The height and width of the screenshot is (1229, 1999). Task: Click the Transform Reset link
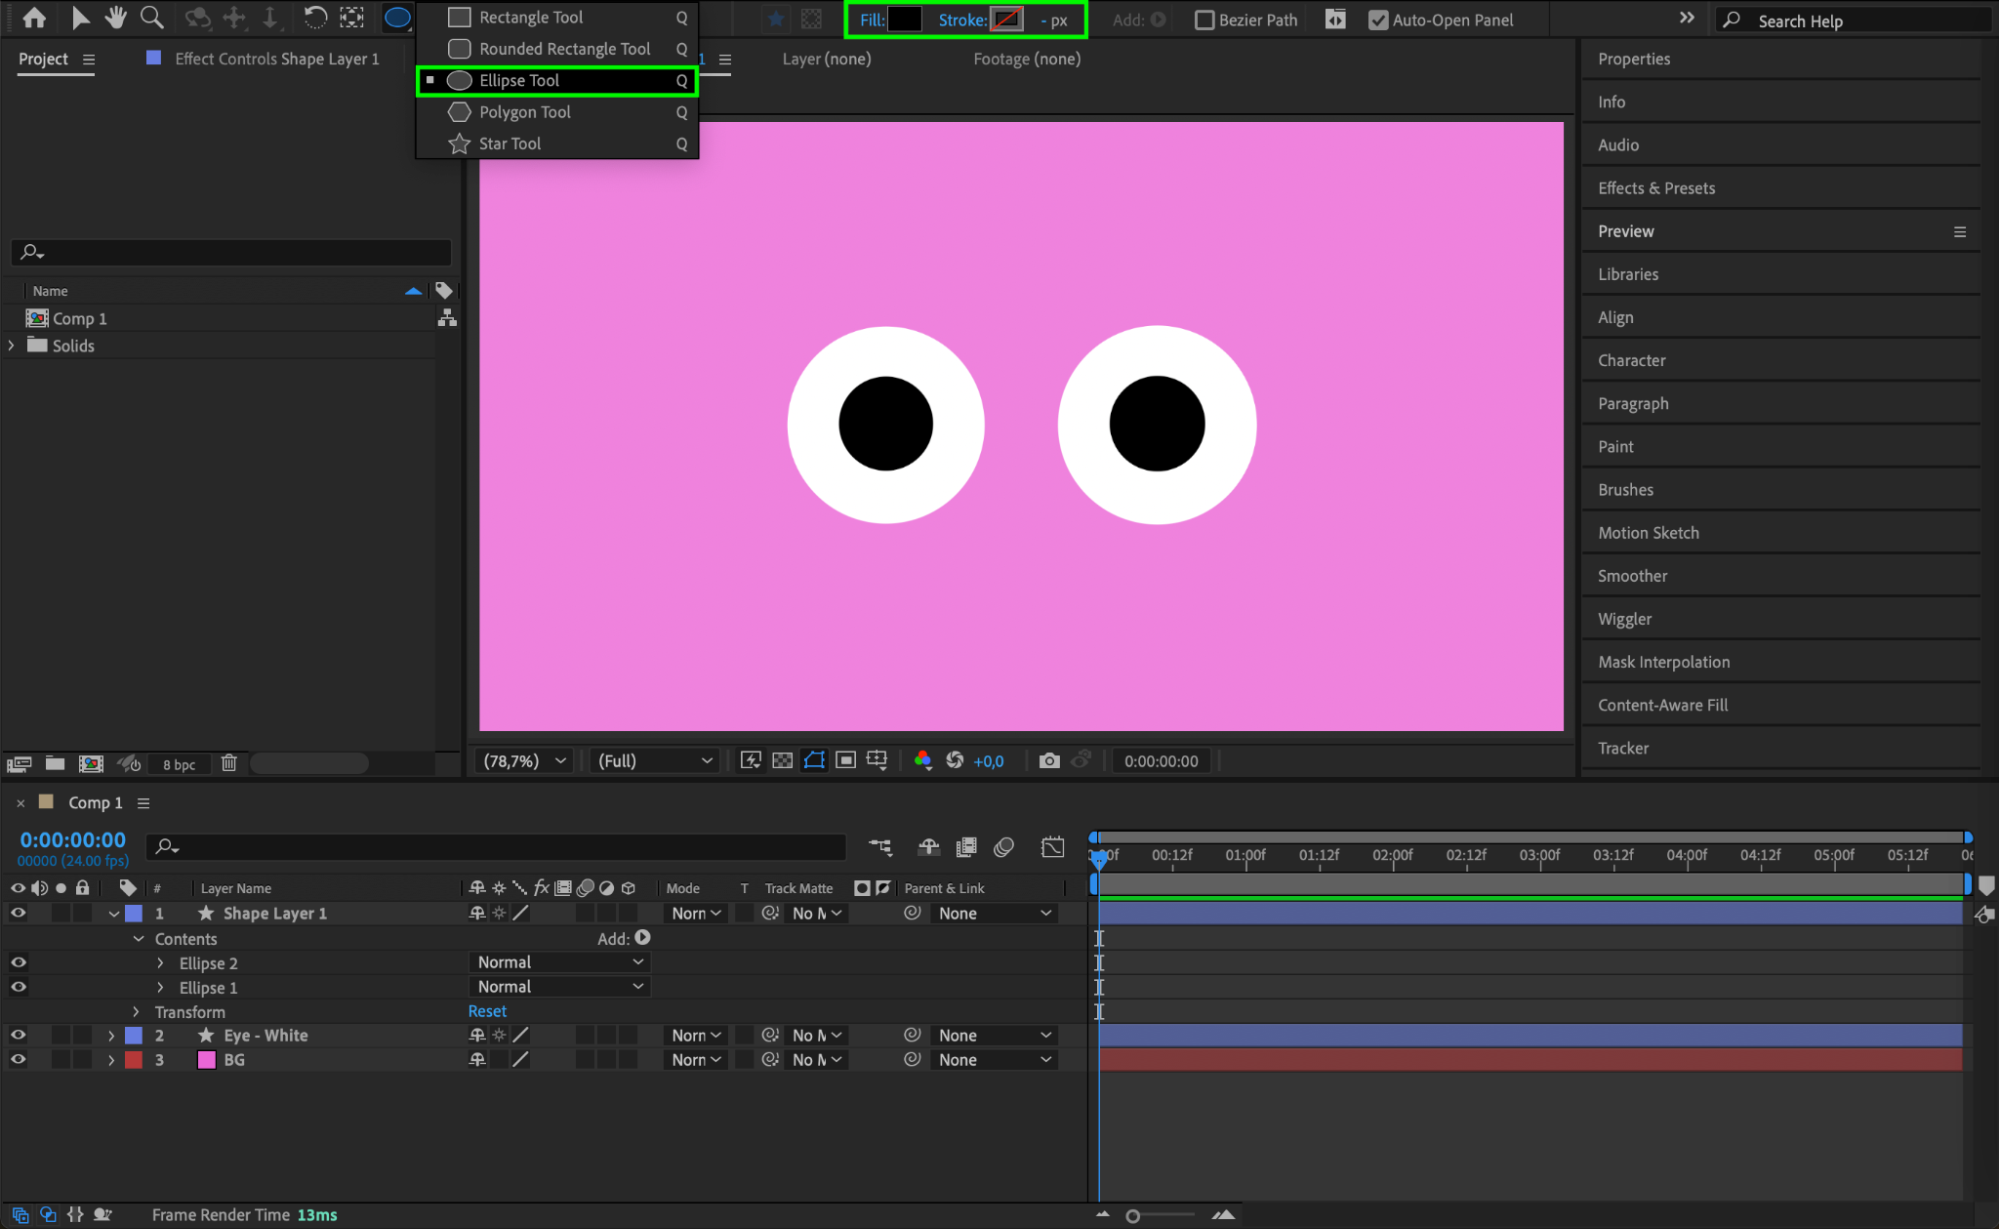(487, 1012)
